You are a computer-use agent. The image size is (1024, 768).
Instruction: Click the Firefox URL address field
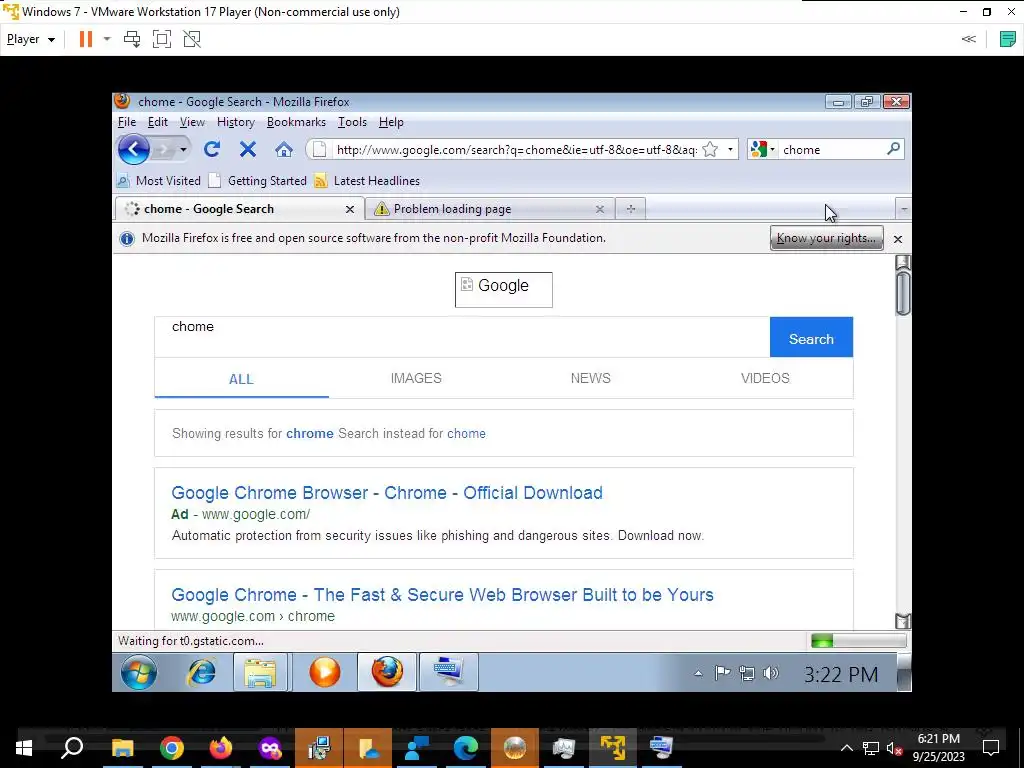click(x=517, y=150)
